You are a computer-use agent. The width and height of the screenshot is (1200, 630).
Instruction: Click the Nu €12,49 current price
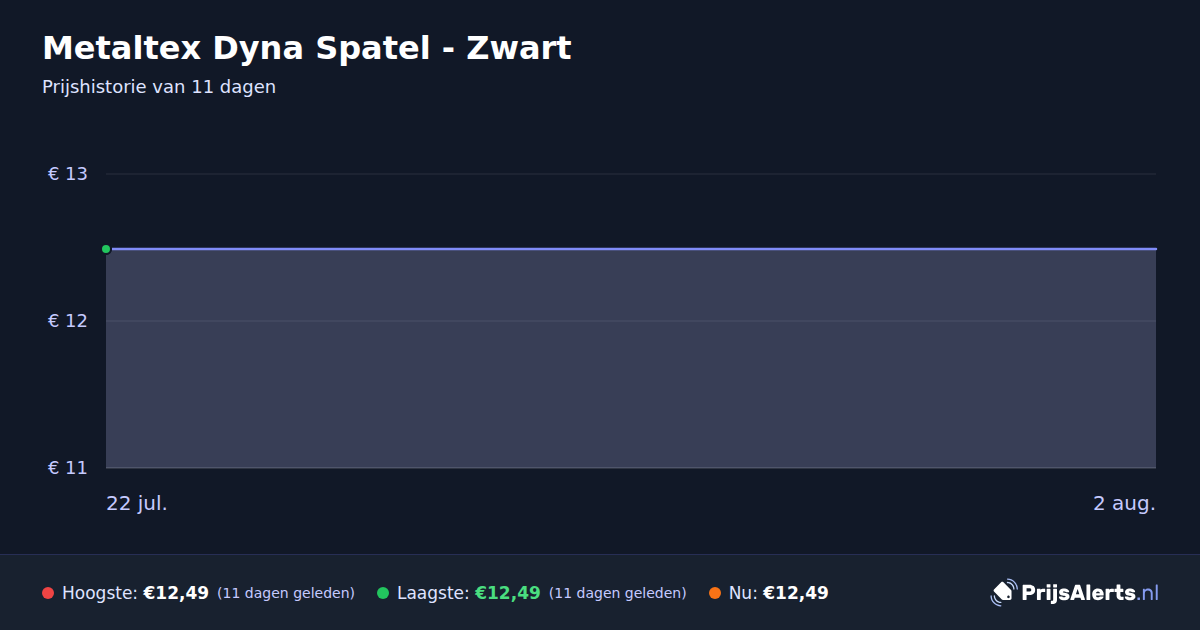796,593
